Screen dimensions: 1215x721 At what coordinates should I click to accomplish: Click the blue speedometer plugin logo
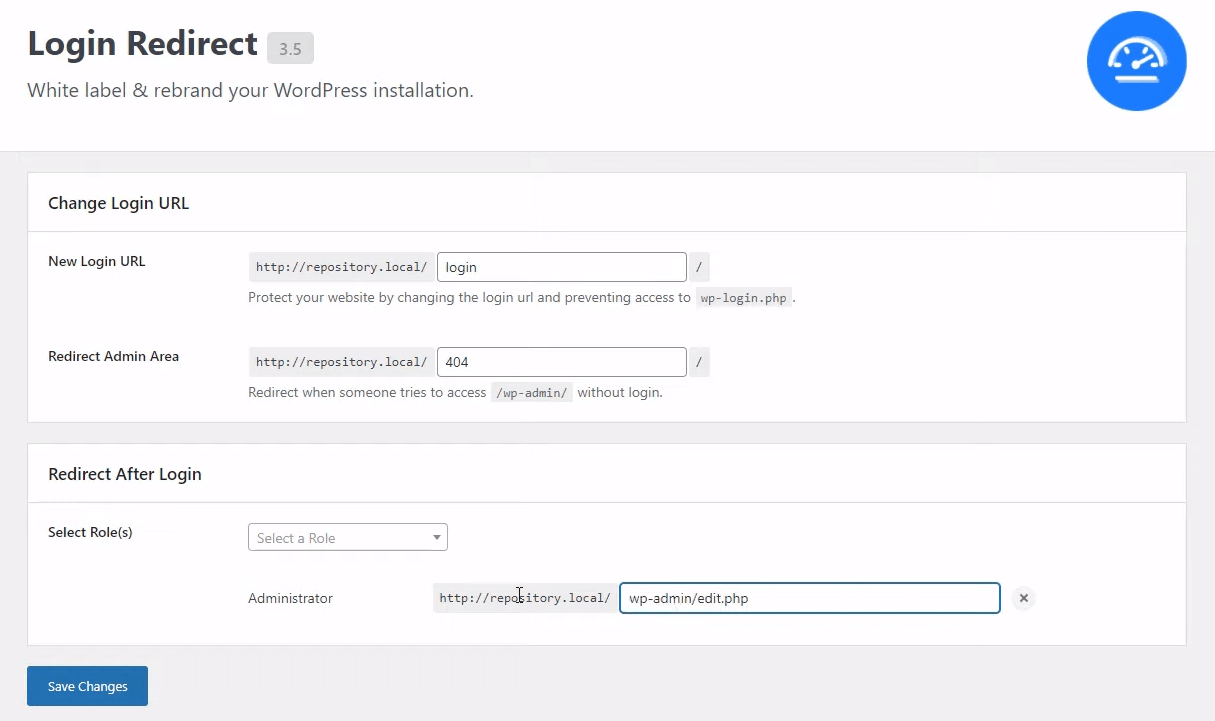pyautogui.click(x=1136, y=60)
